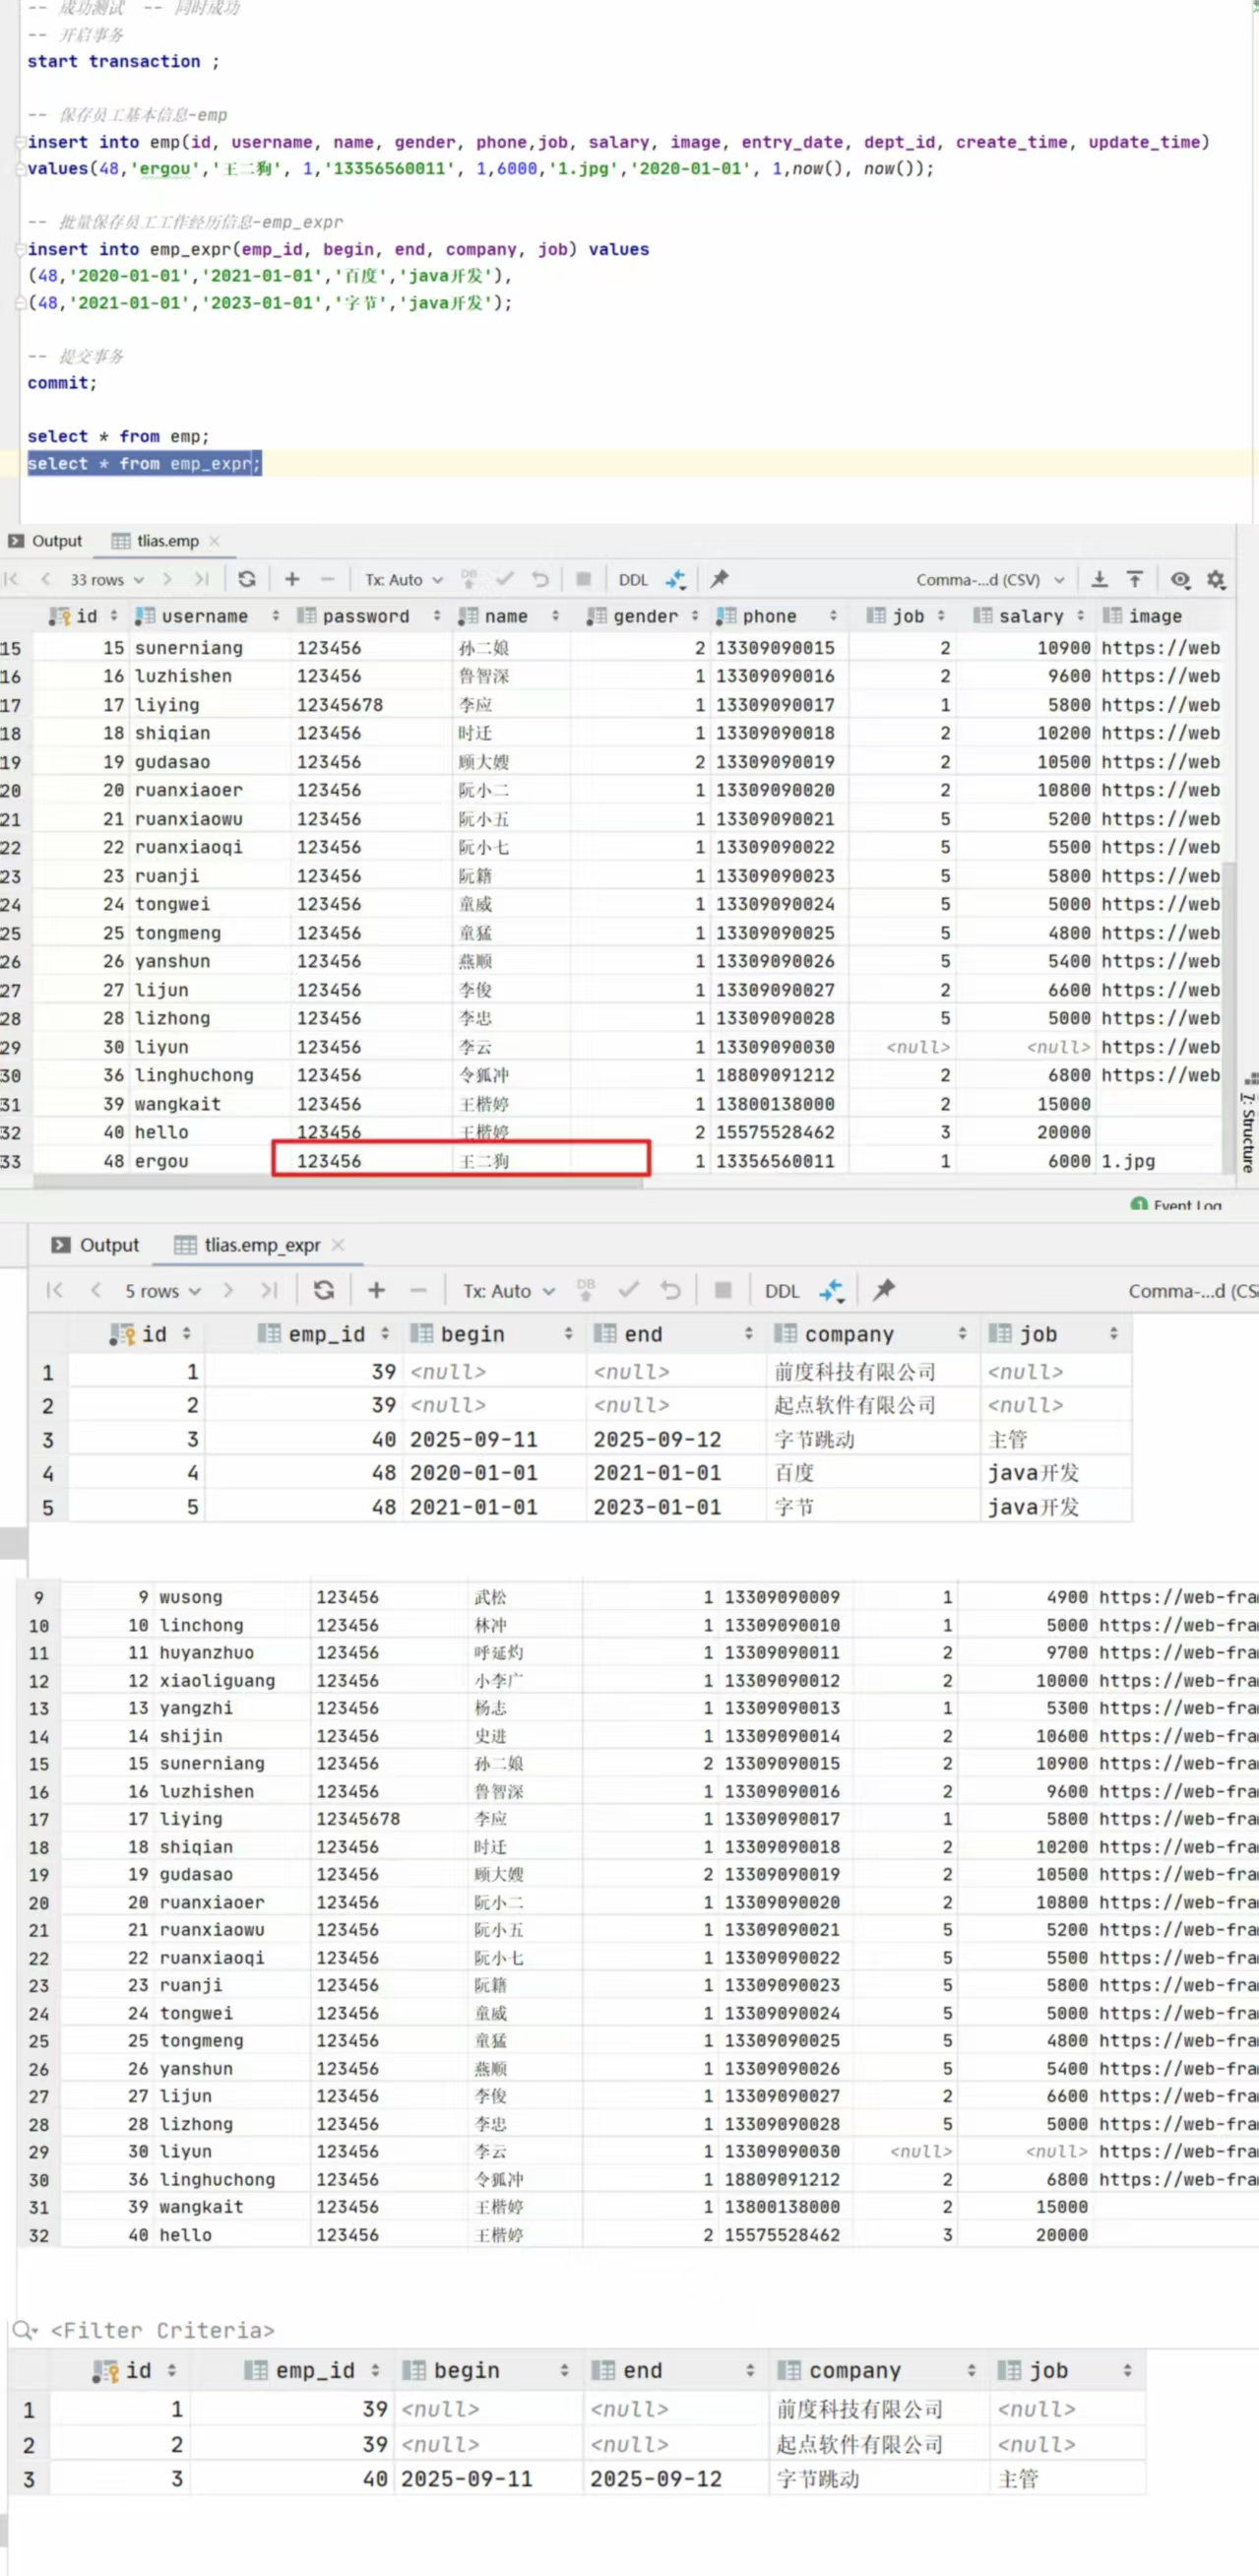Reload the tlias.emp table data

pos(247,579)
